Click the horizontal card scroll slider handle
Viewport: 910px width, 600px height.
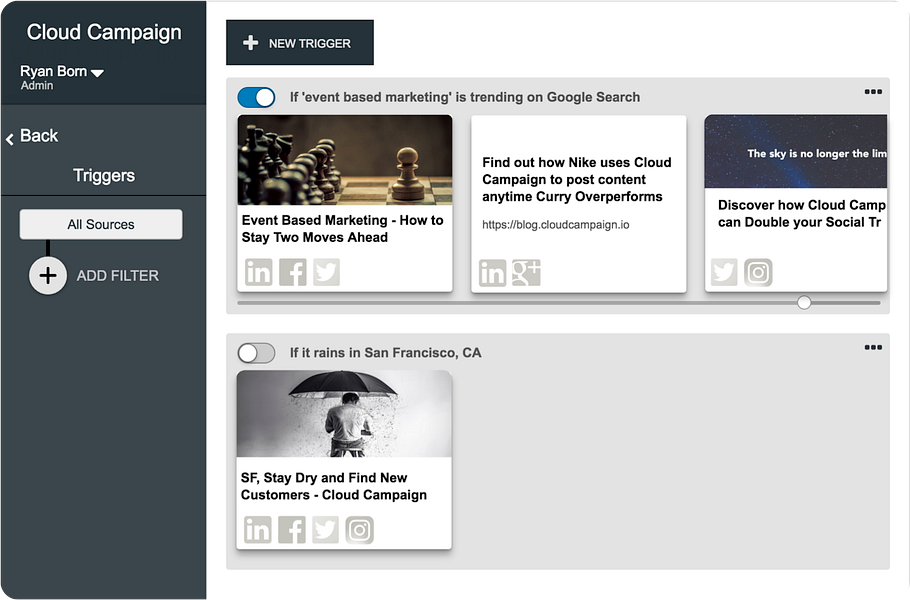pos(804,302)
